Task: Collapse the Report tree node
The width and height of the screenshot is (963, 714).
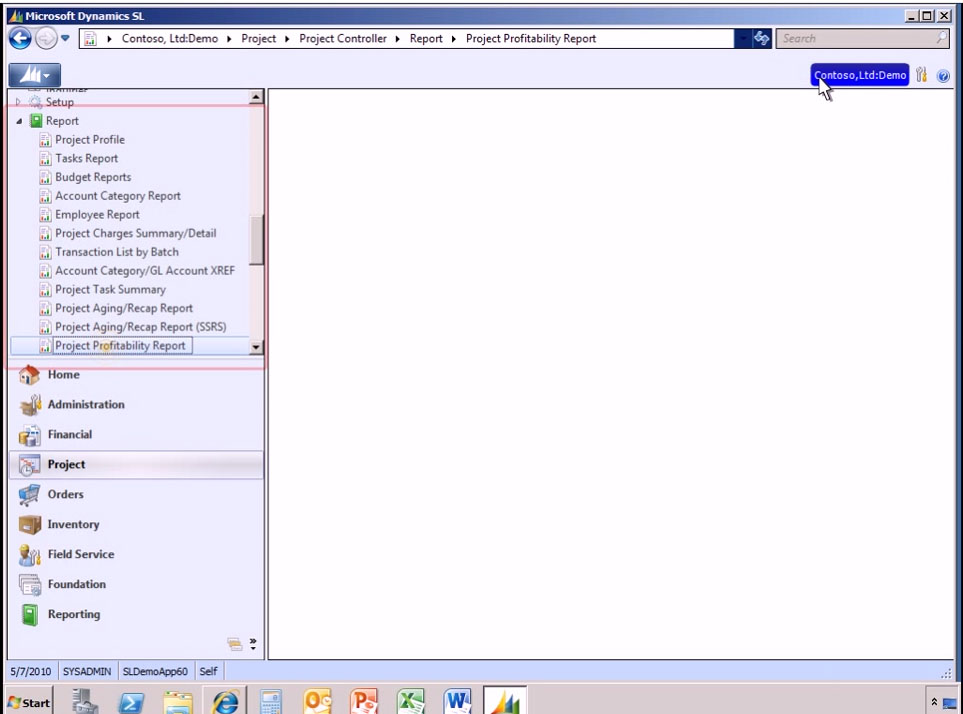Action: (19, 121)
